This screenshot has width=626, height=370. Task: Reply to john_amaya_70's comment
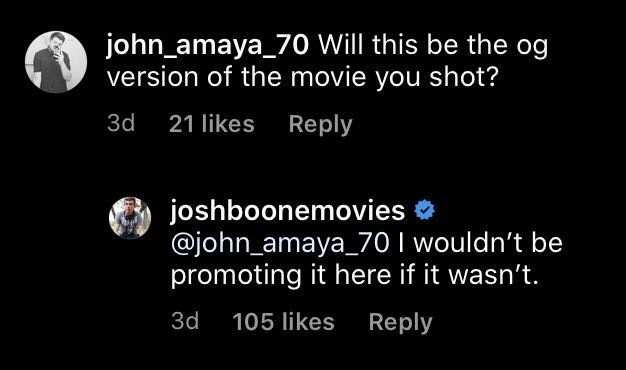click(321, 124)
